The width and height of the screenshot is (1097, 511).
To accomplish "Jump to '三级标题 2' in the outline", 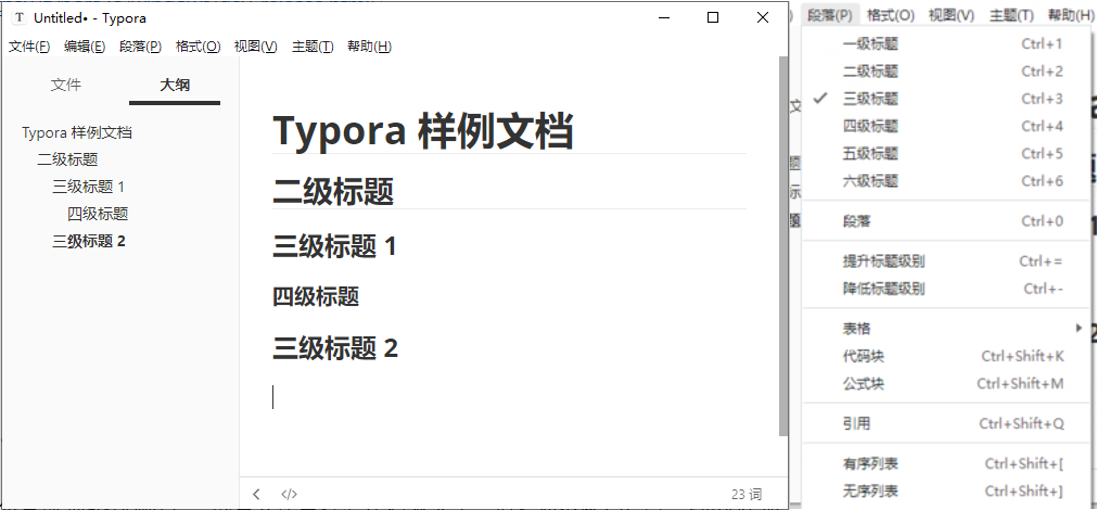I will tap(89, 242).
